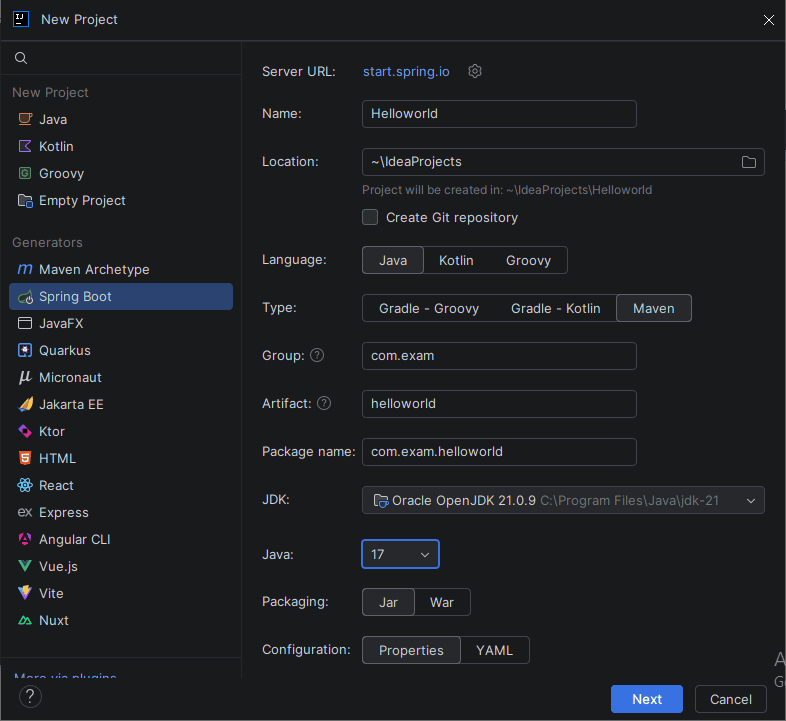The image size is (786, 721).
Task: Click the Nuxt mountain icon
Action: coord(25,621)
